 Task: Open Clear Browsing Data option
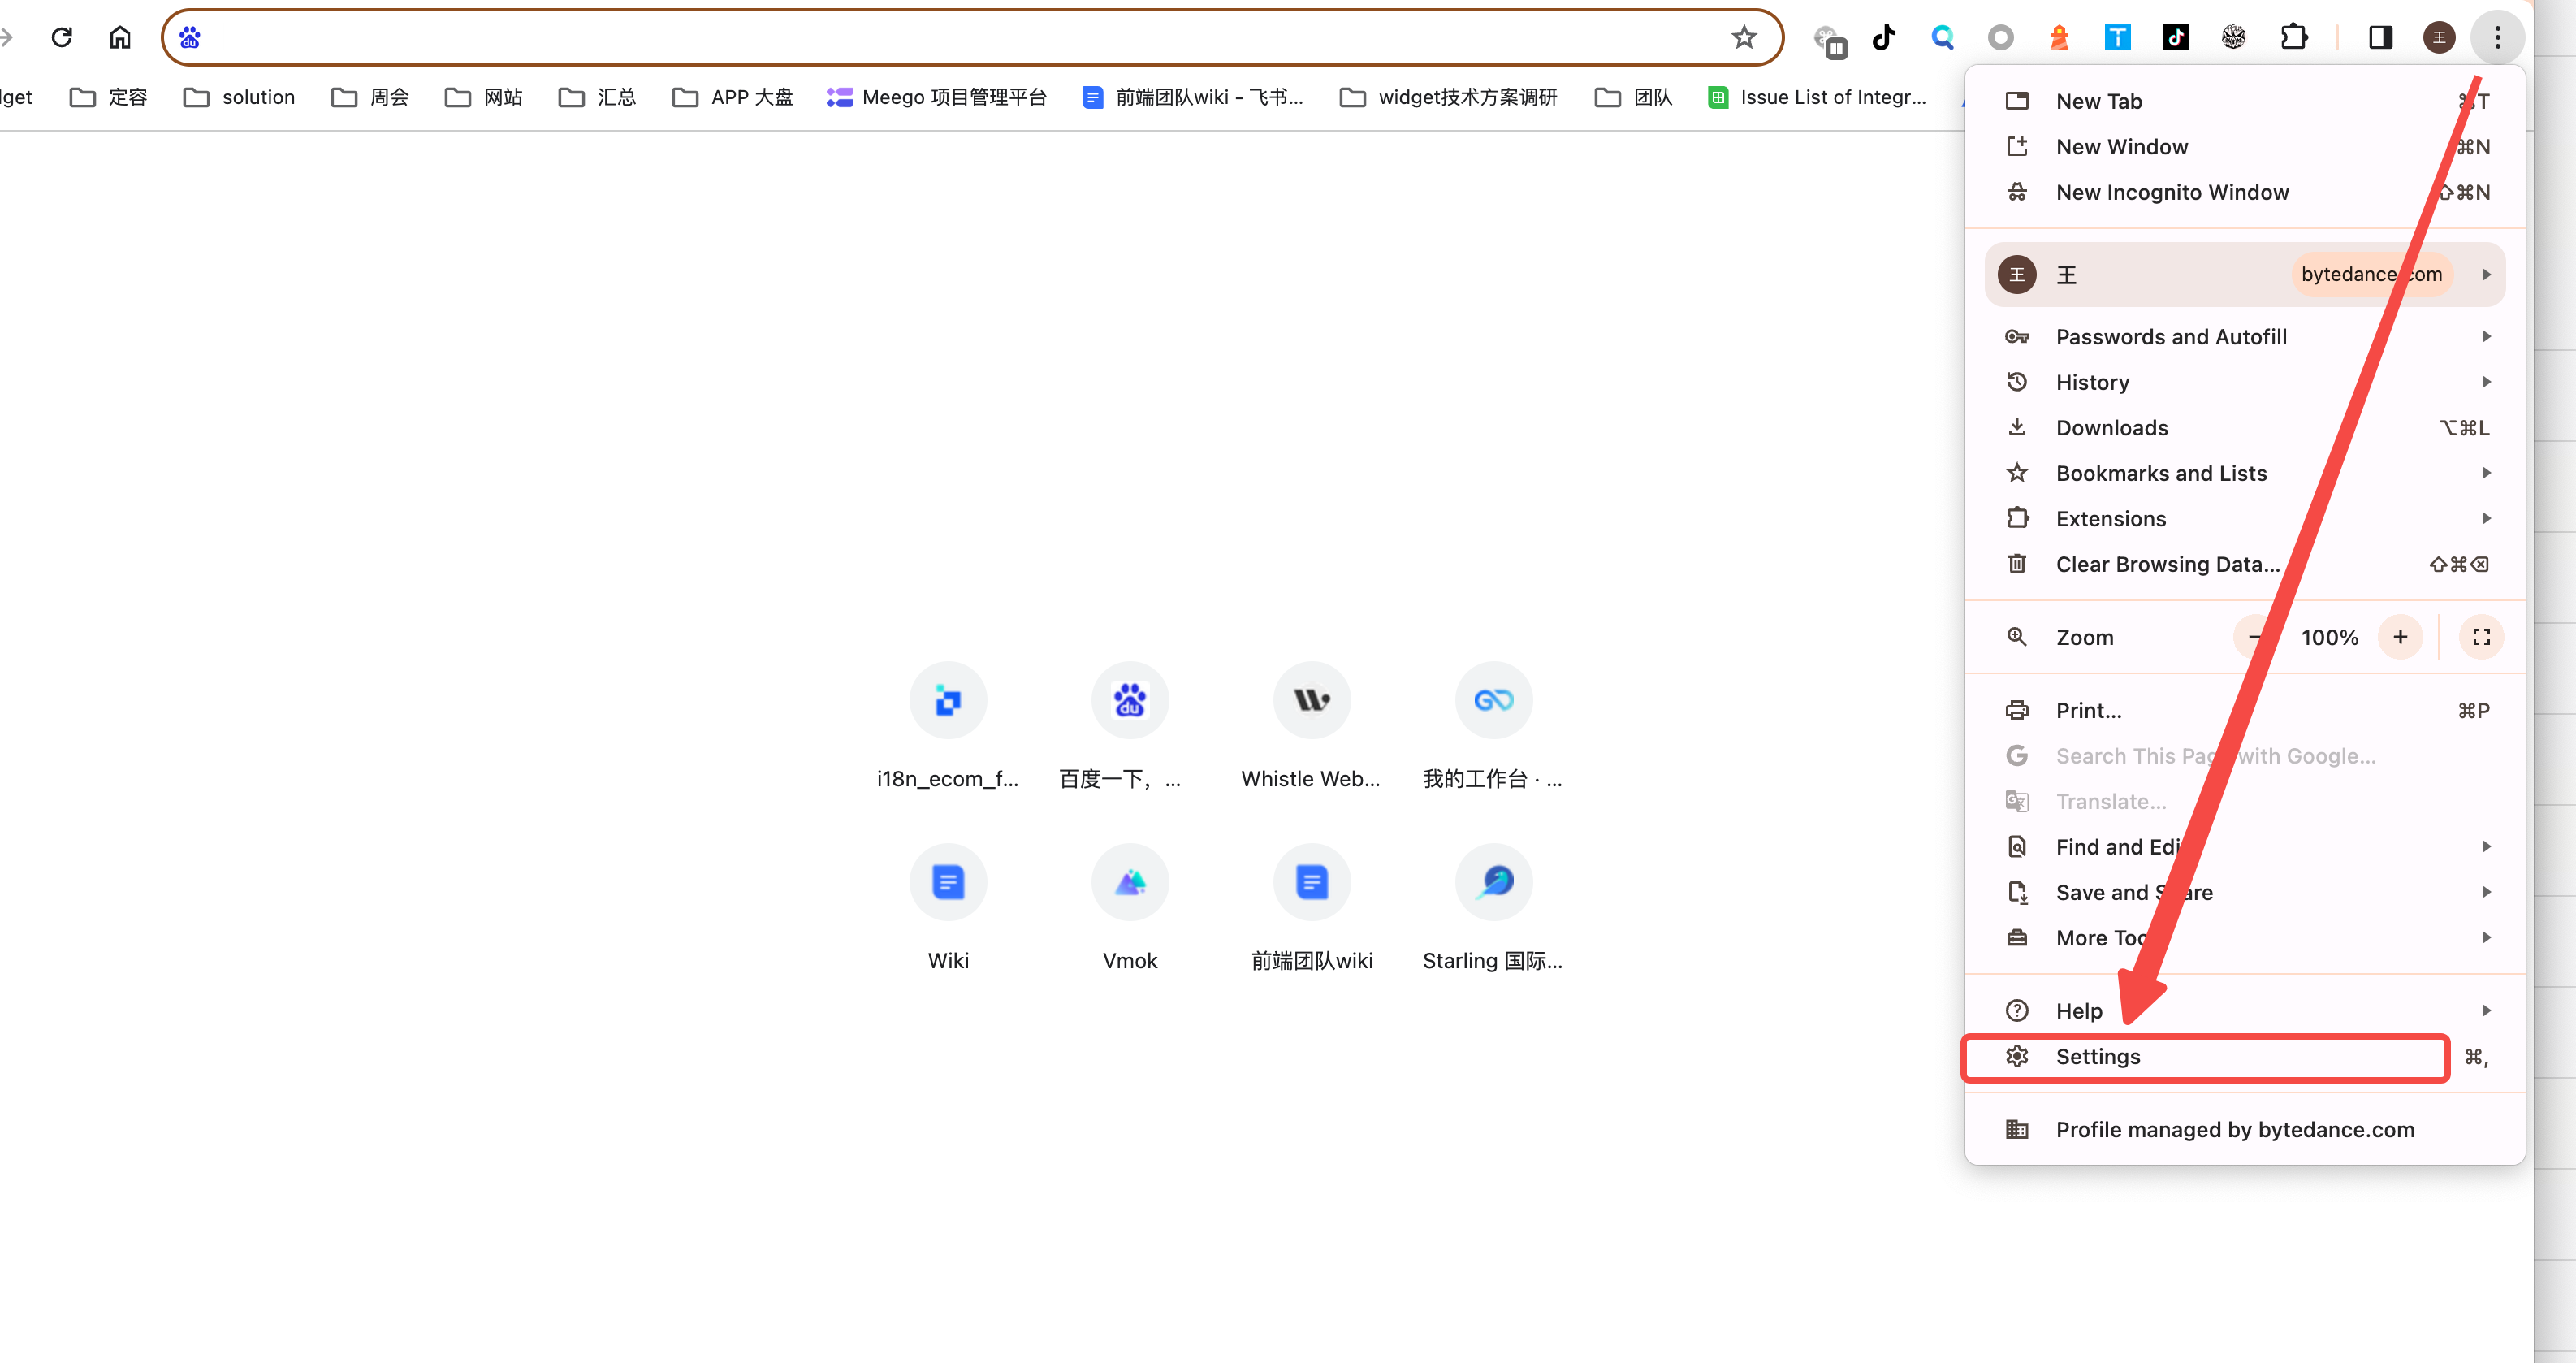[x=2167, y=564]
